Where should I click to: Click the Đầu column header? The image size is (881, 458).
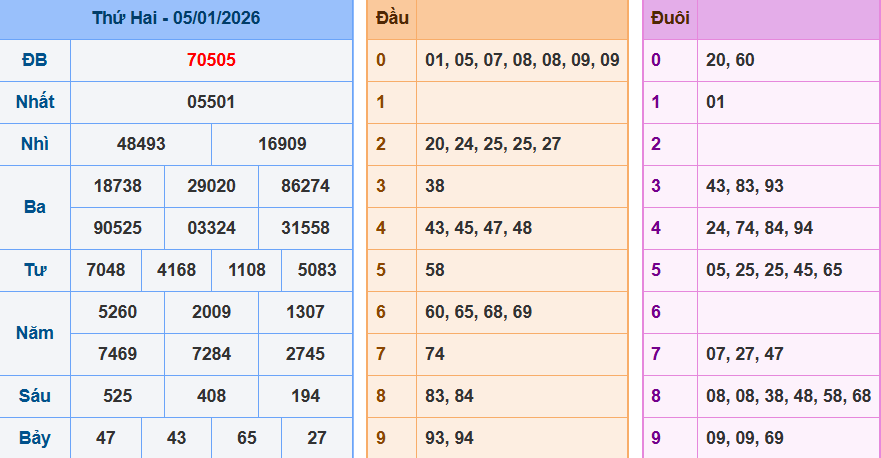[391, 18]
